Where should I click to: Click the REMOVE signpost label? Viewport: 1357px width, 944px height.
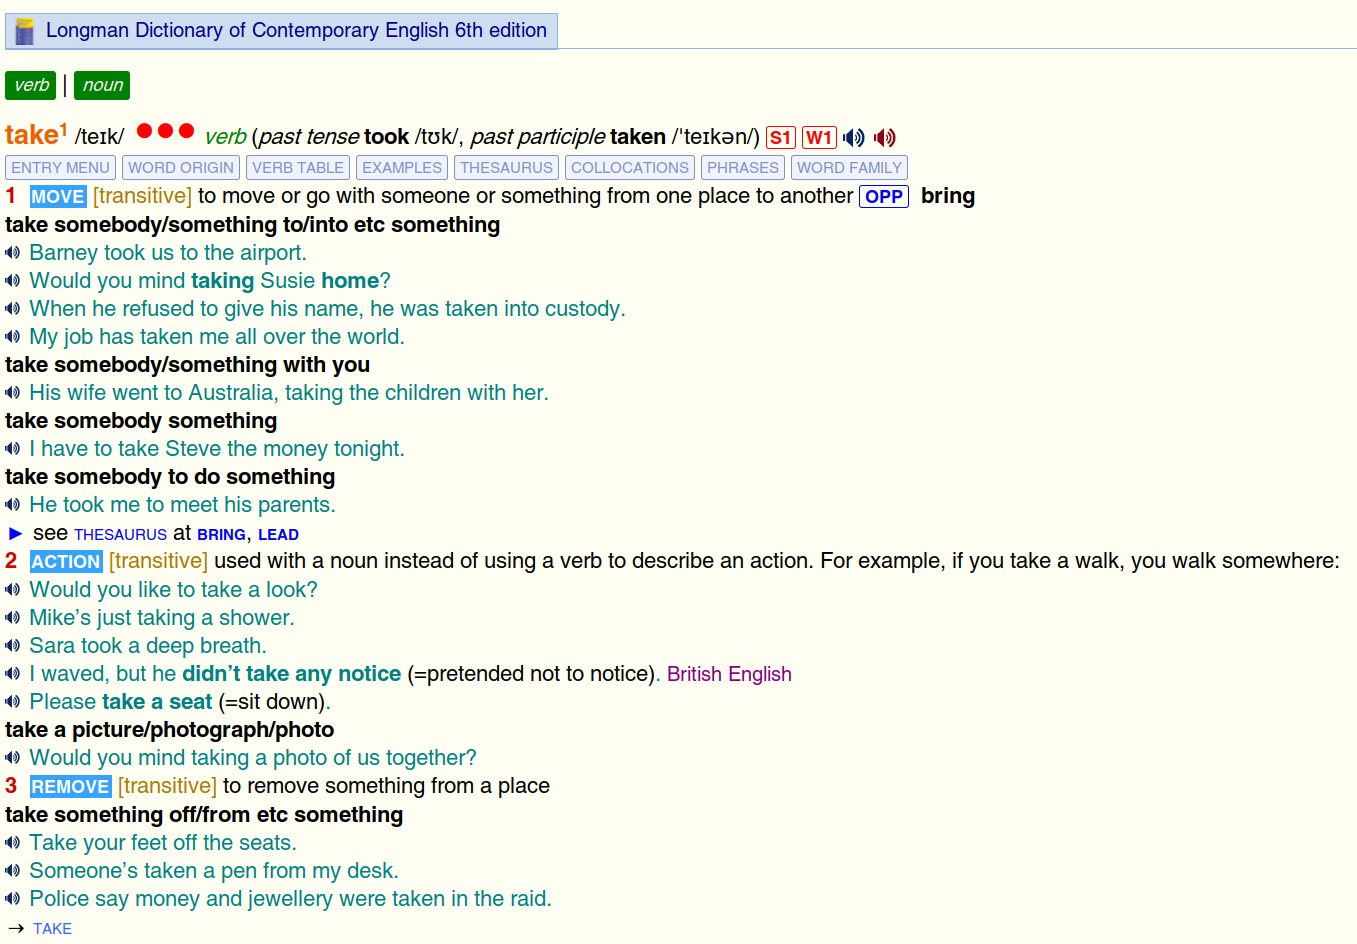click(x=70, y=787)
